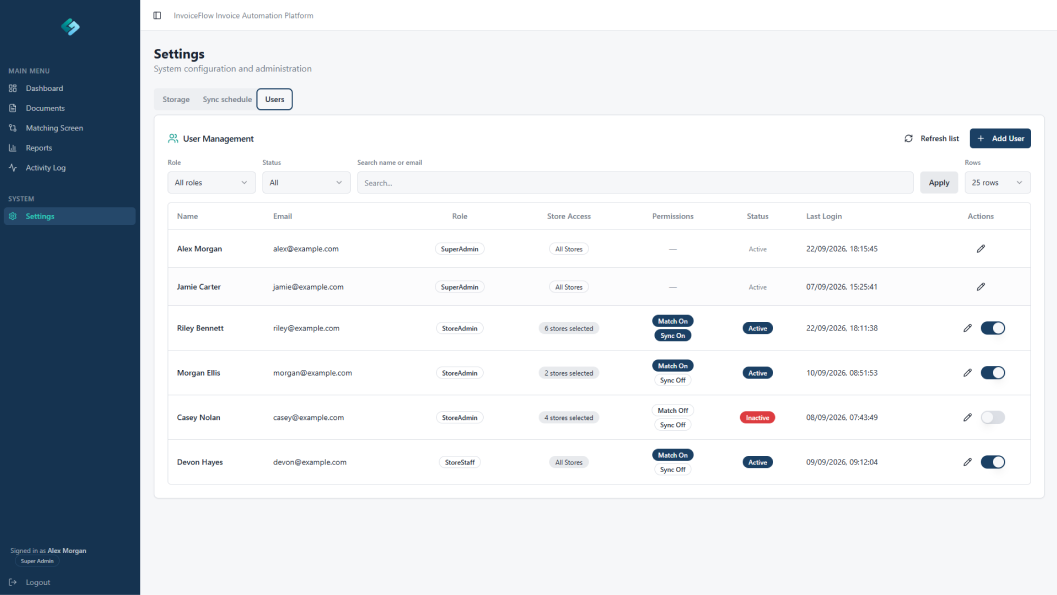Viewport: 1057px width, 595px height.
Task: Click the Super Admin badge under signed-in user
Action: pos(37,561)
